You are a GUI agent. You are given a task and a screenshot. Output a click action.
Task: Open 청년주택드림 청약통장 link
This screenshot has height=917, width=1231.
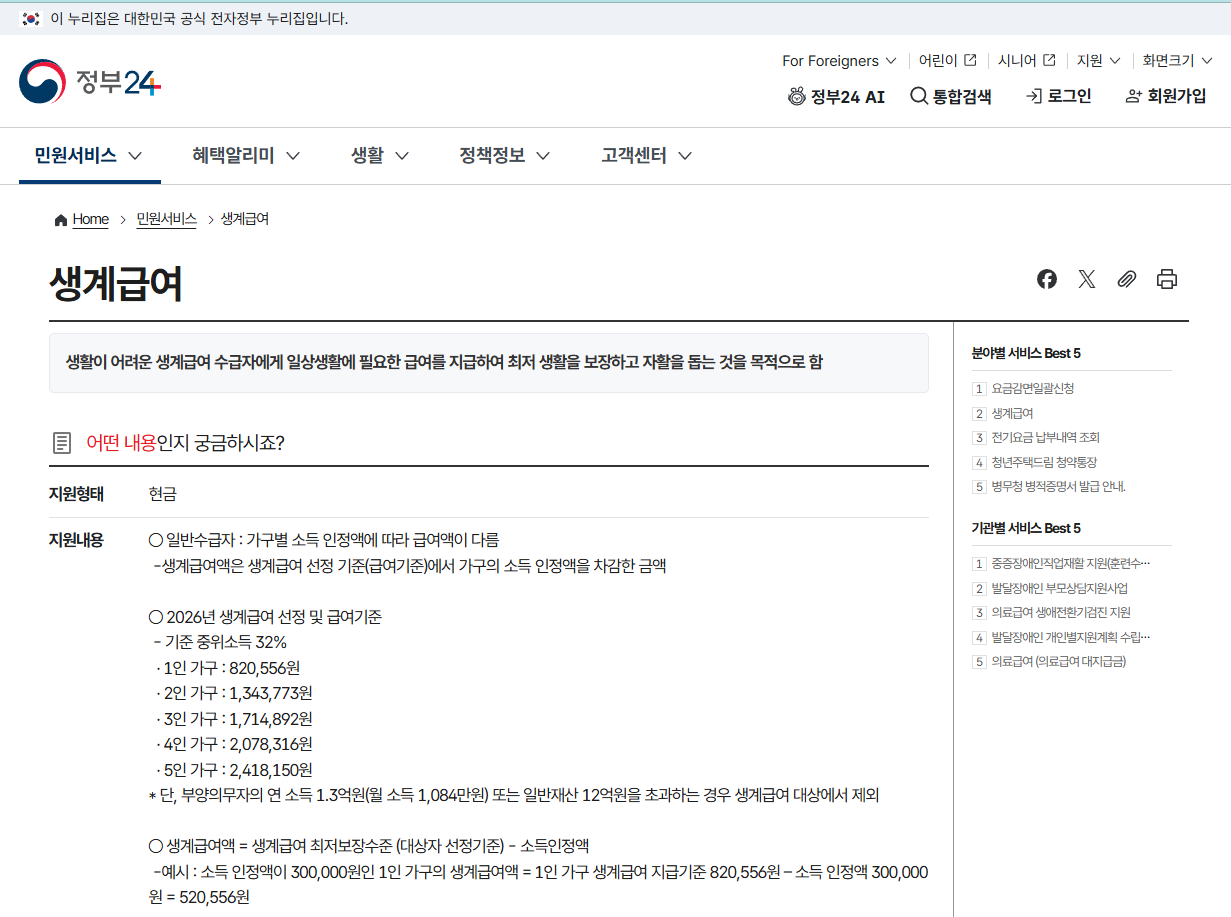[1044, 463]
